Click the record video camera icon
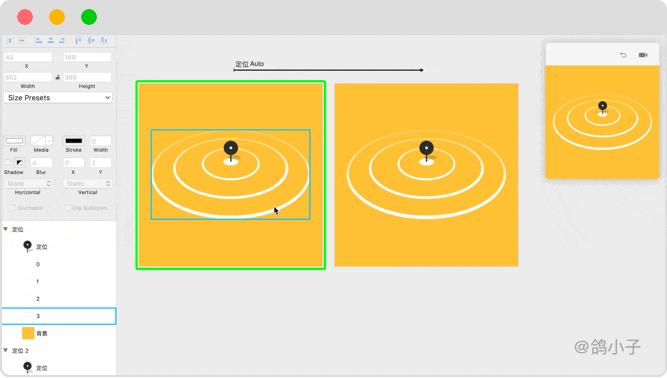Screen dimensions: 667x378 [643, 55]
